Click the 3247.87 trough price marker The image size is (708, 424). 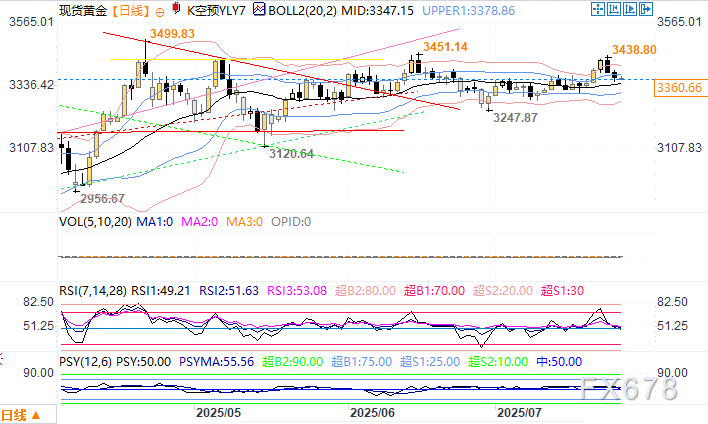click(x=514, y=117)
